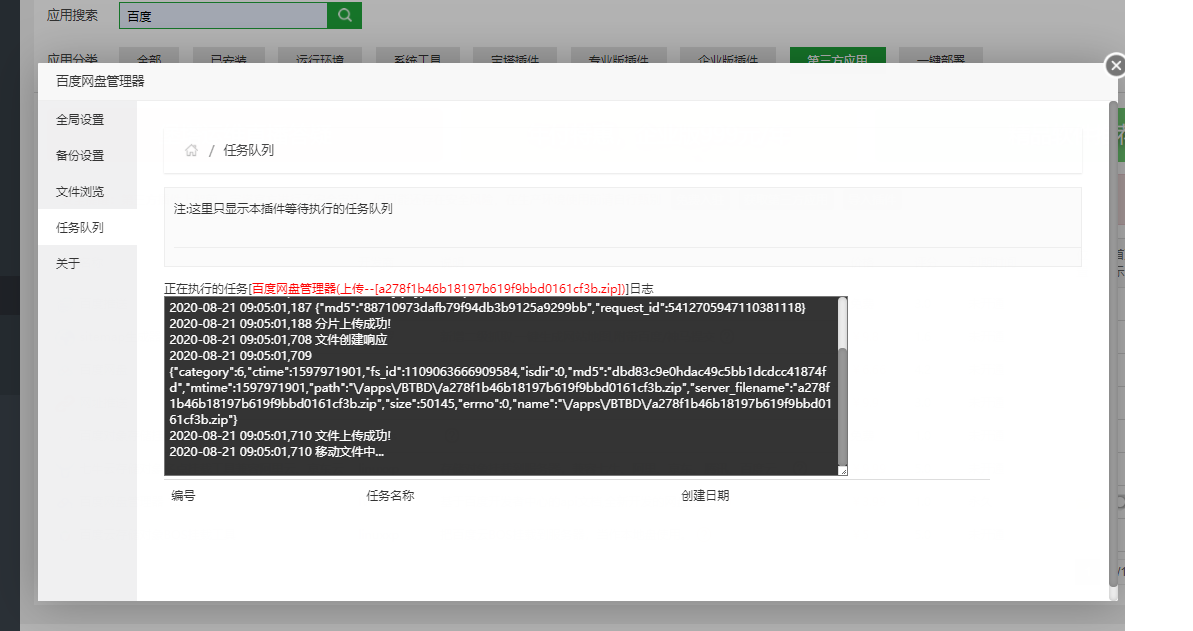1193x631 pixels.
Task: Click the note '注:这里只显示本插件等待执行的任务队列'
Action: point(283,209)
